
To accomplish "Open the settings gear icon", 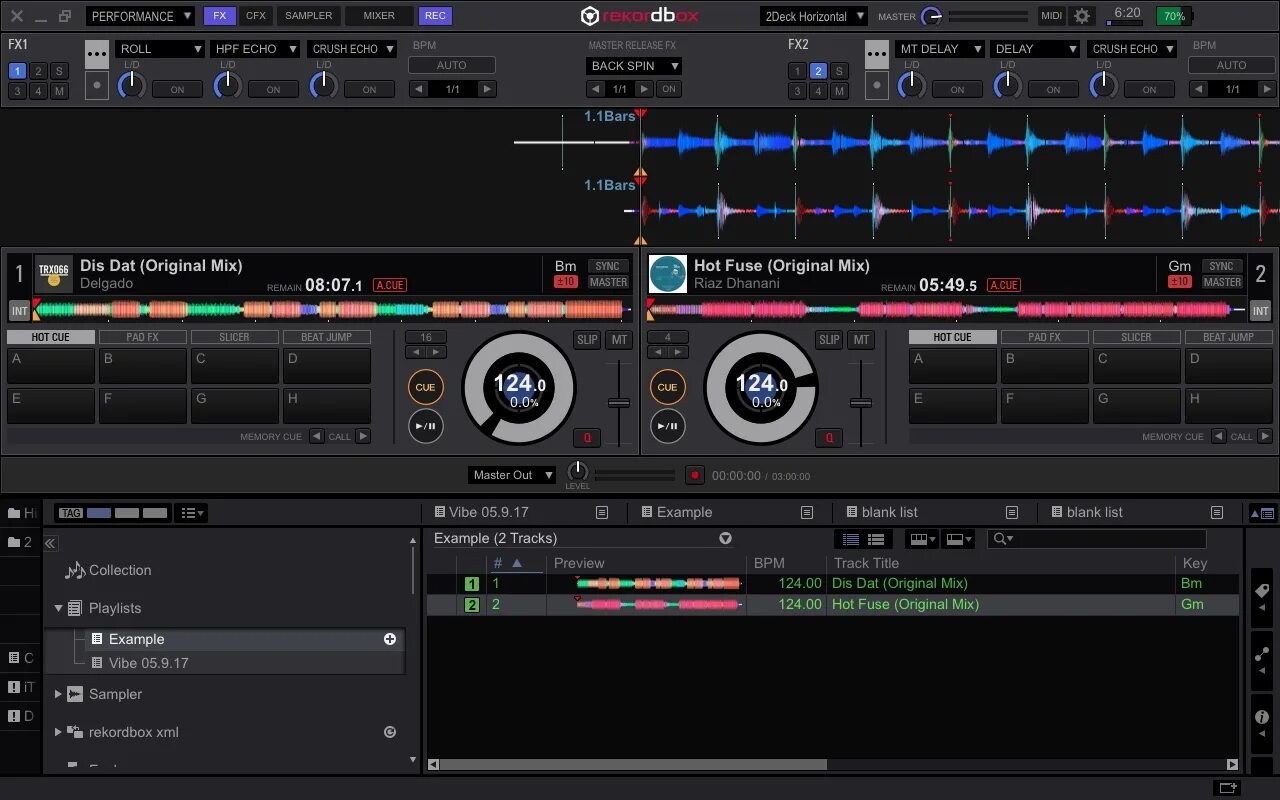I will [1082, 16].
